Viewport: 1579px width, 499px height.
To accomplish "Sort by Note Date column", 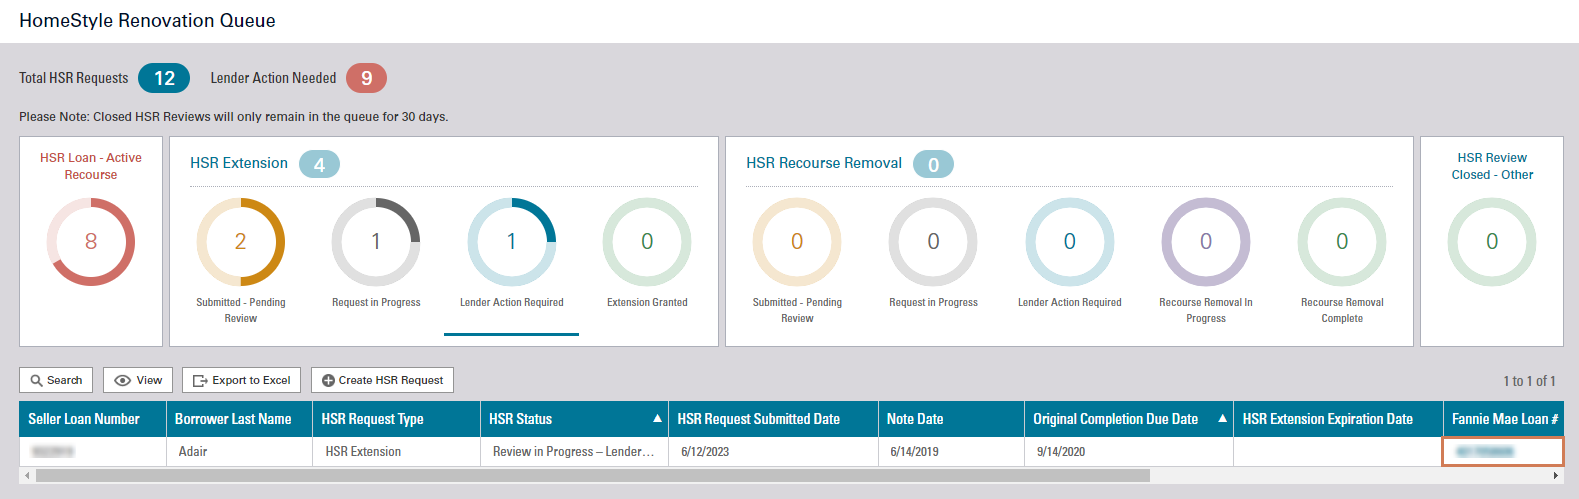I will coord(951,419).
